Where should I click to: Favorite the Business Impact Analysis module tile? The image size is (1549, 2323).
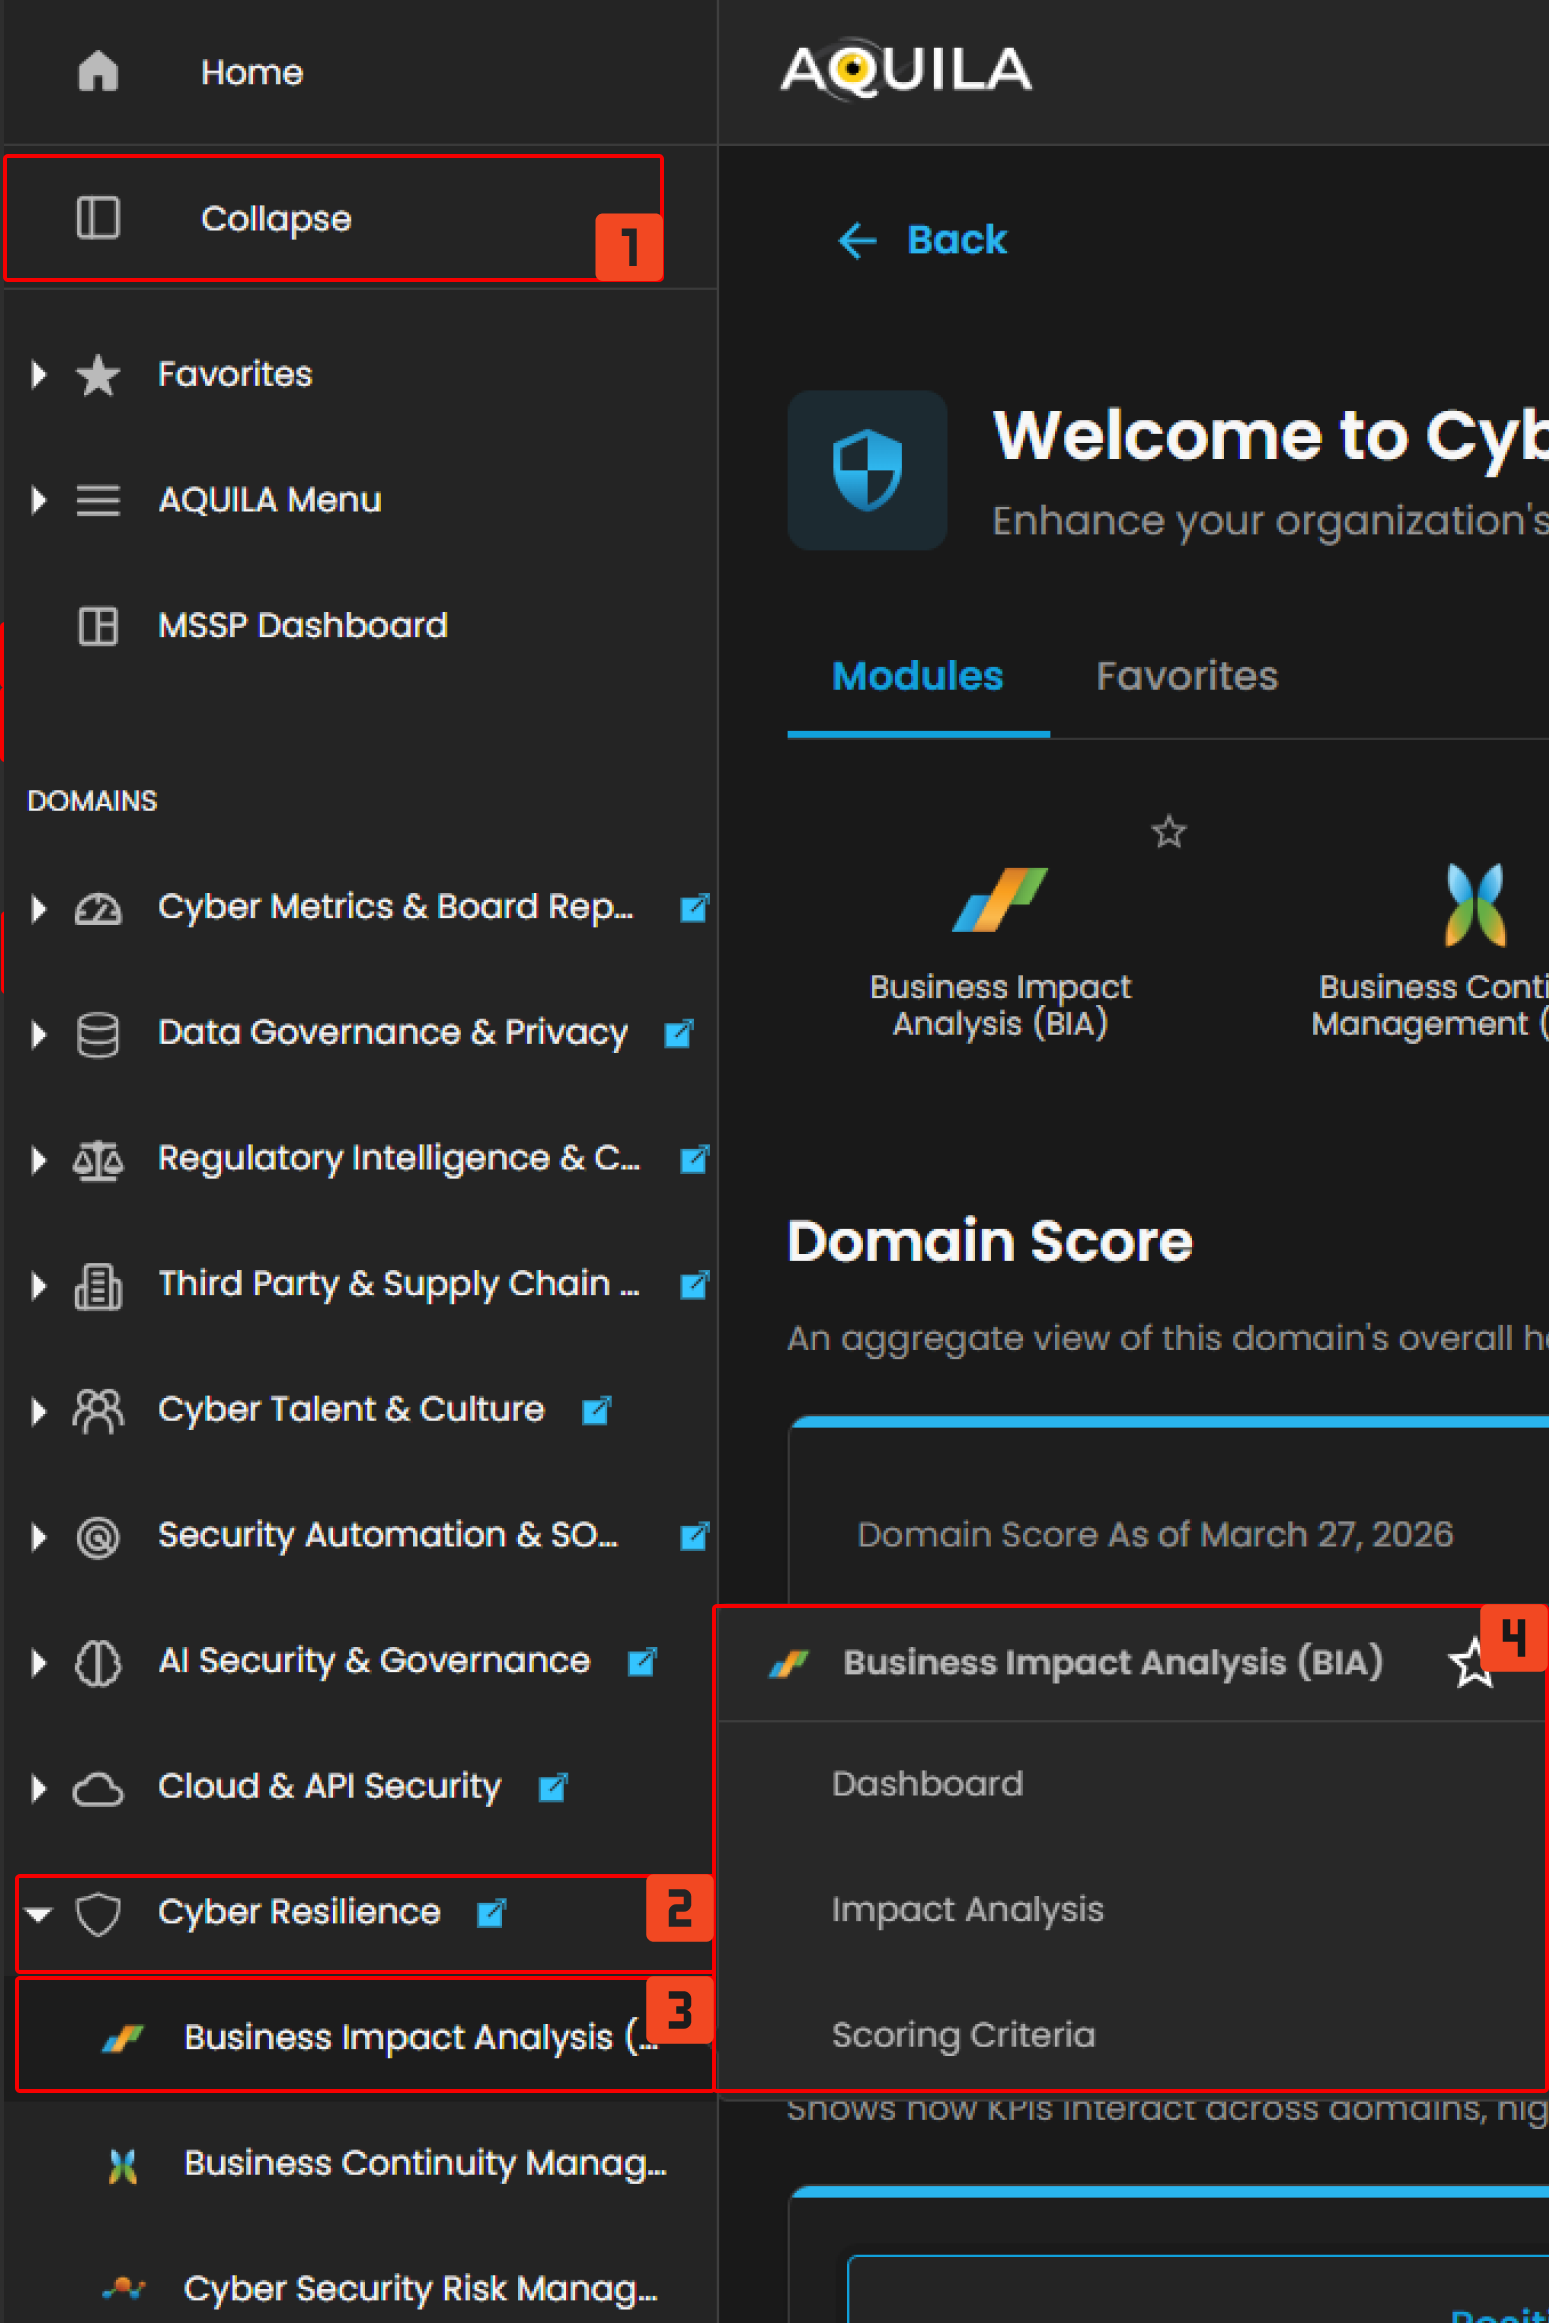point(1168,832)
